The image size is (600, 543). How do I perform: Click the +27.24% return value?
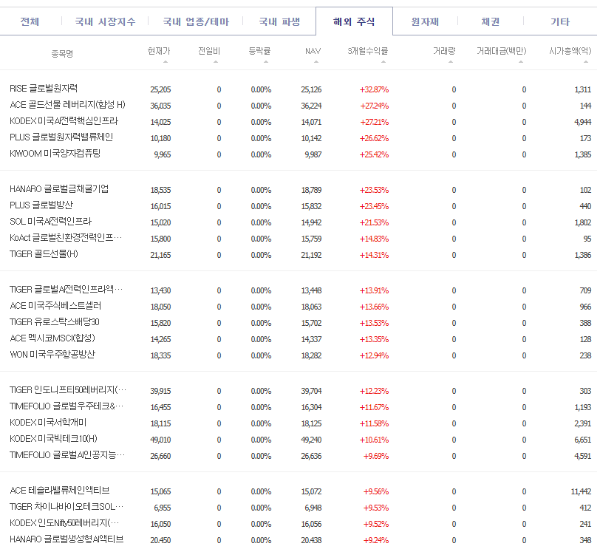[374, 106]
